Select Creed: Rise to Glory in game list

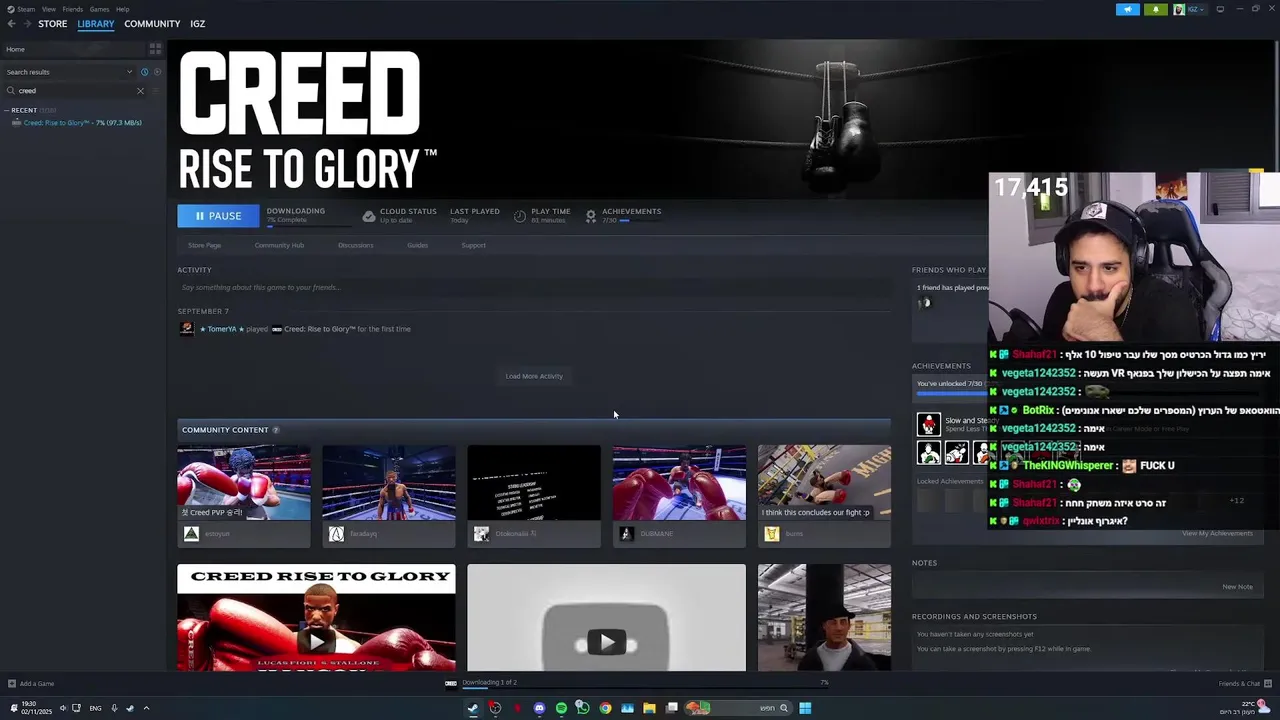82,123
